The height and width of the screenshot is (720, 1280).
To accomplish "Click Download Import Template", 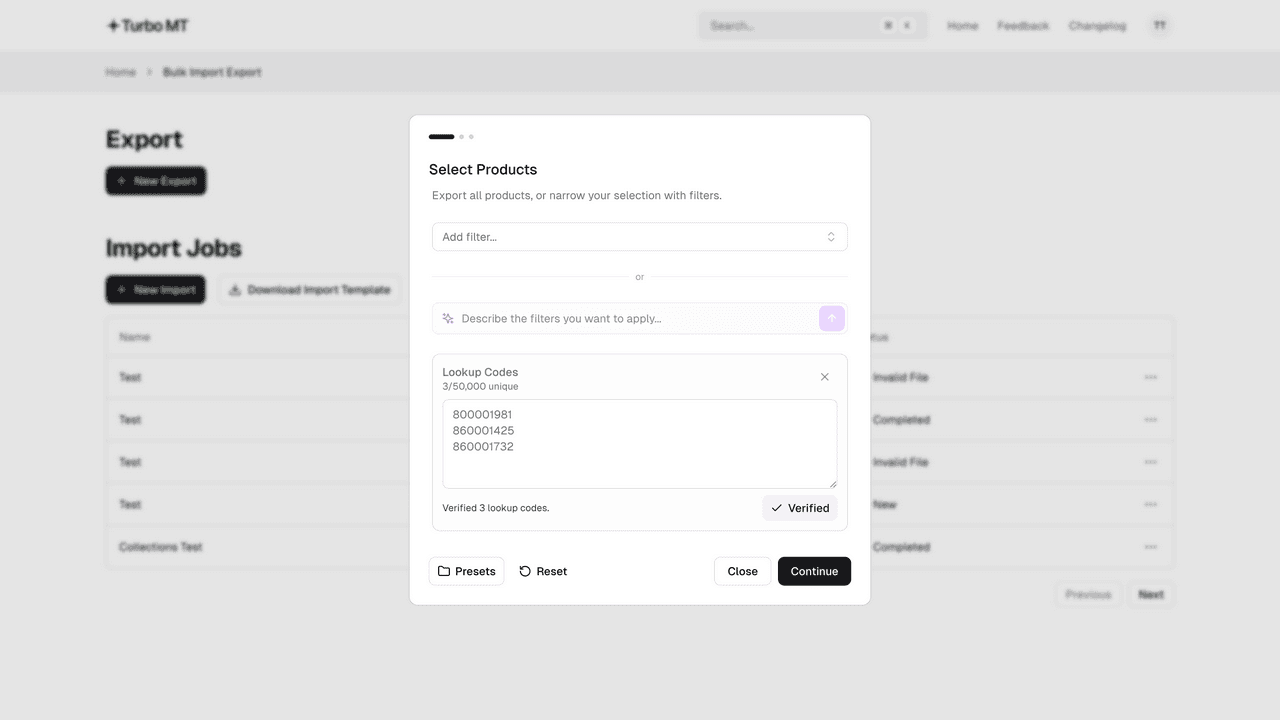I will pos(310,290).
